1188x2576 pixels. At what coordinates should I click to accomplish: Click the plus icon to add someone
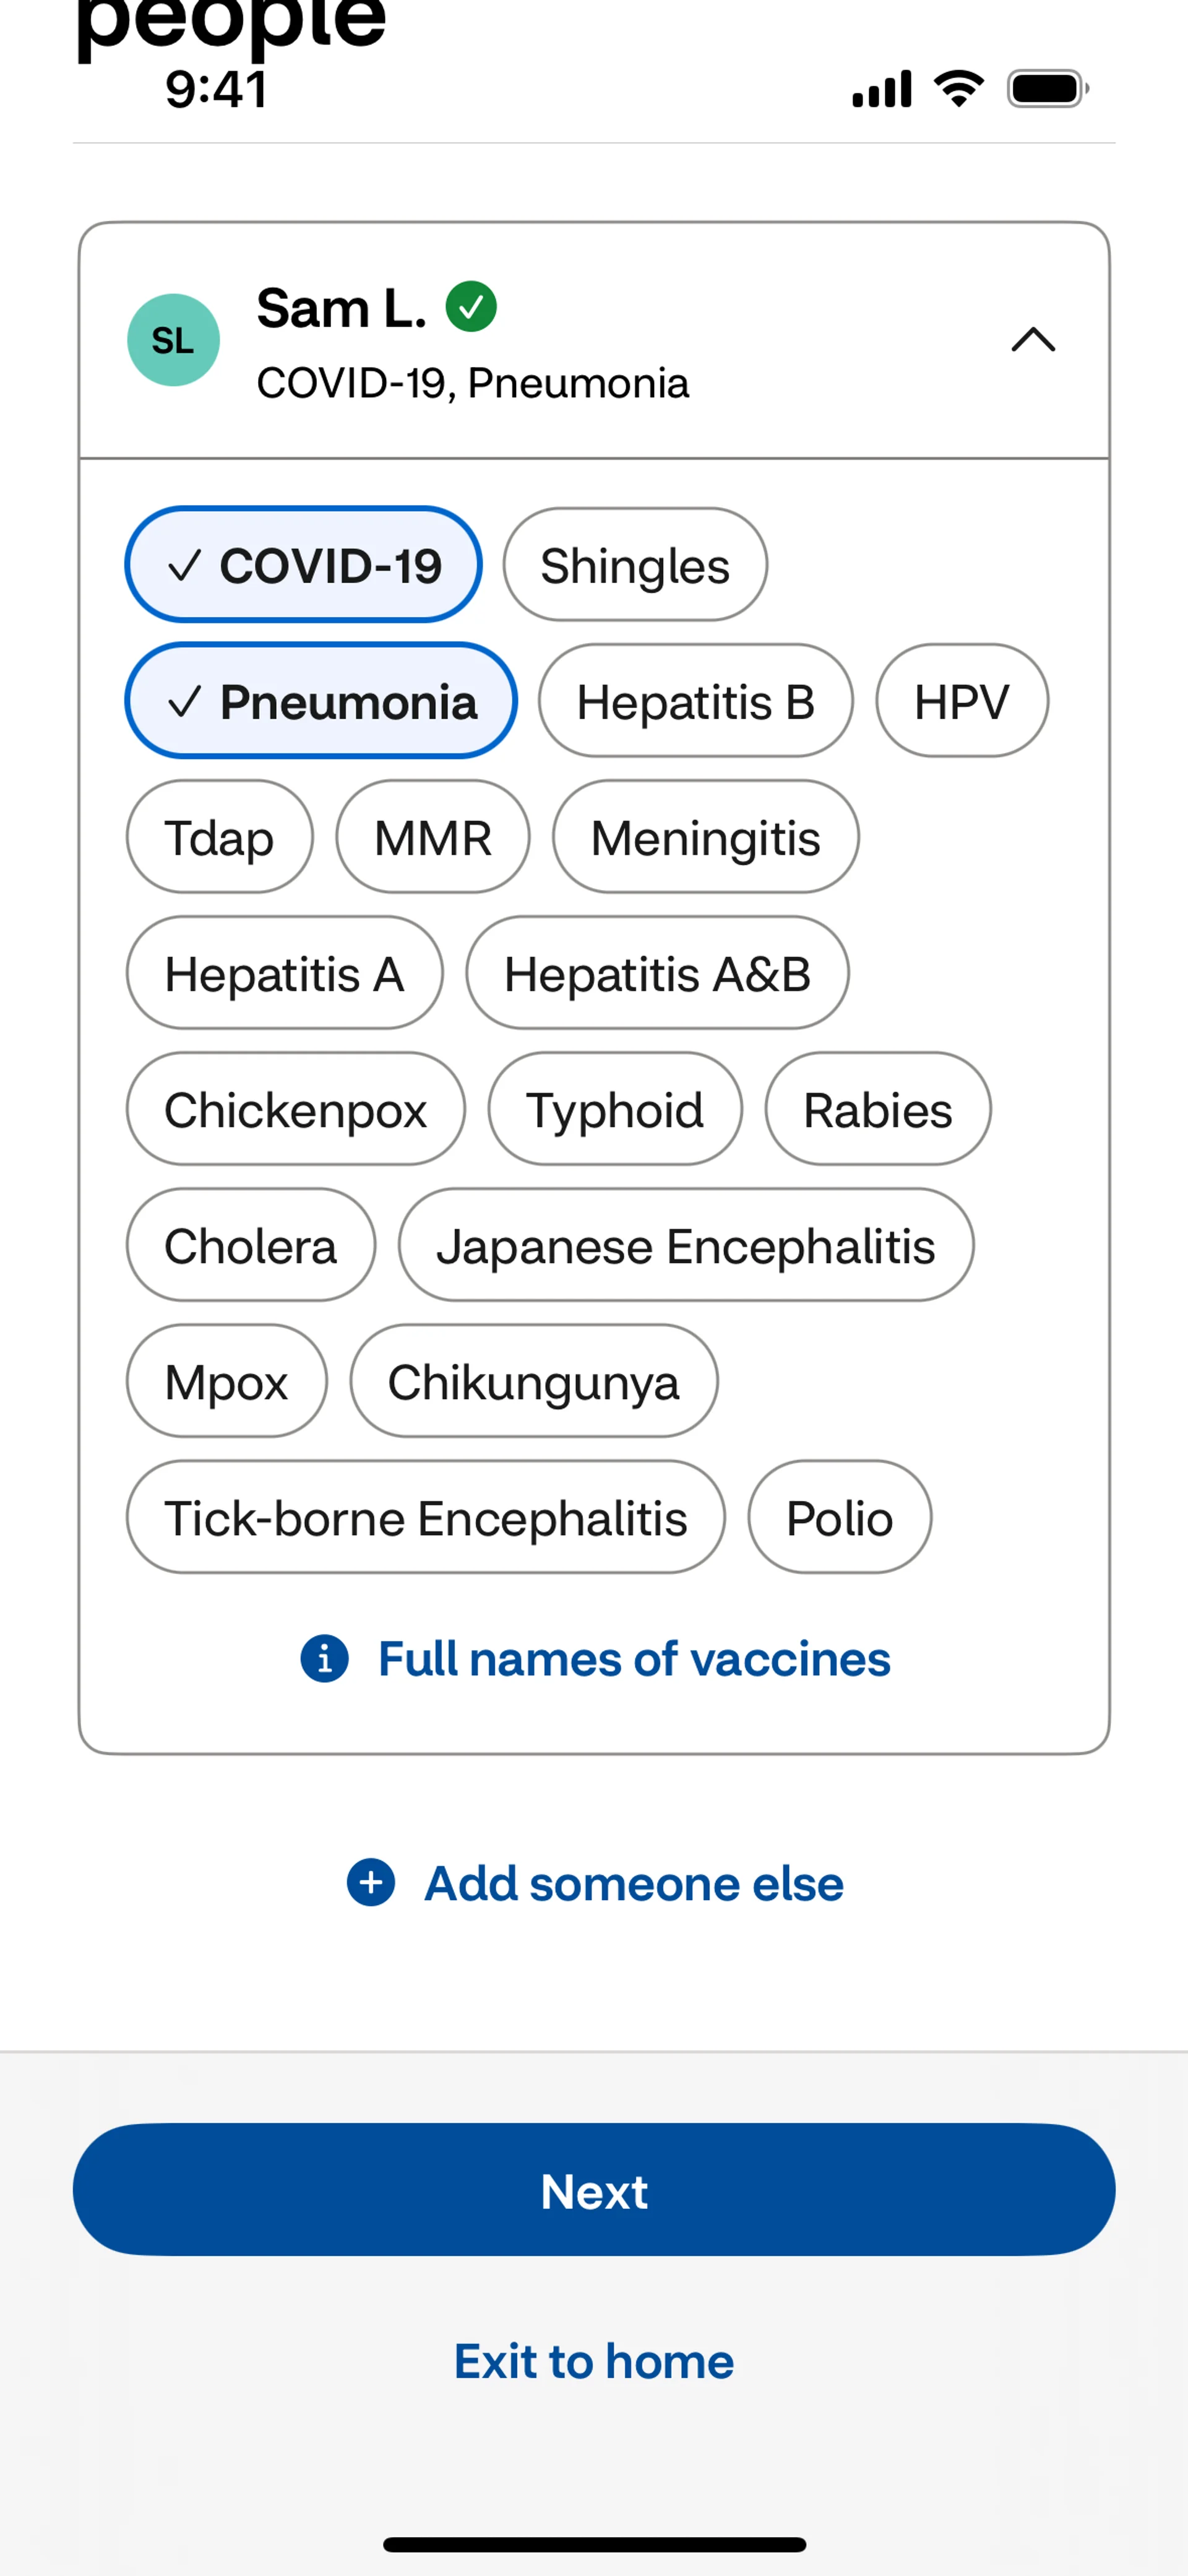[371, 1883]
